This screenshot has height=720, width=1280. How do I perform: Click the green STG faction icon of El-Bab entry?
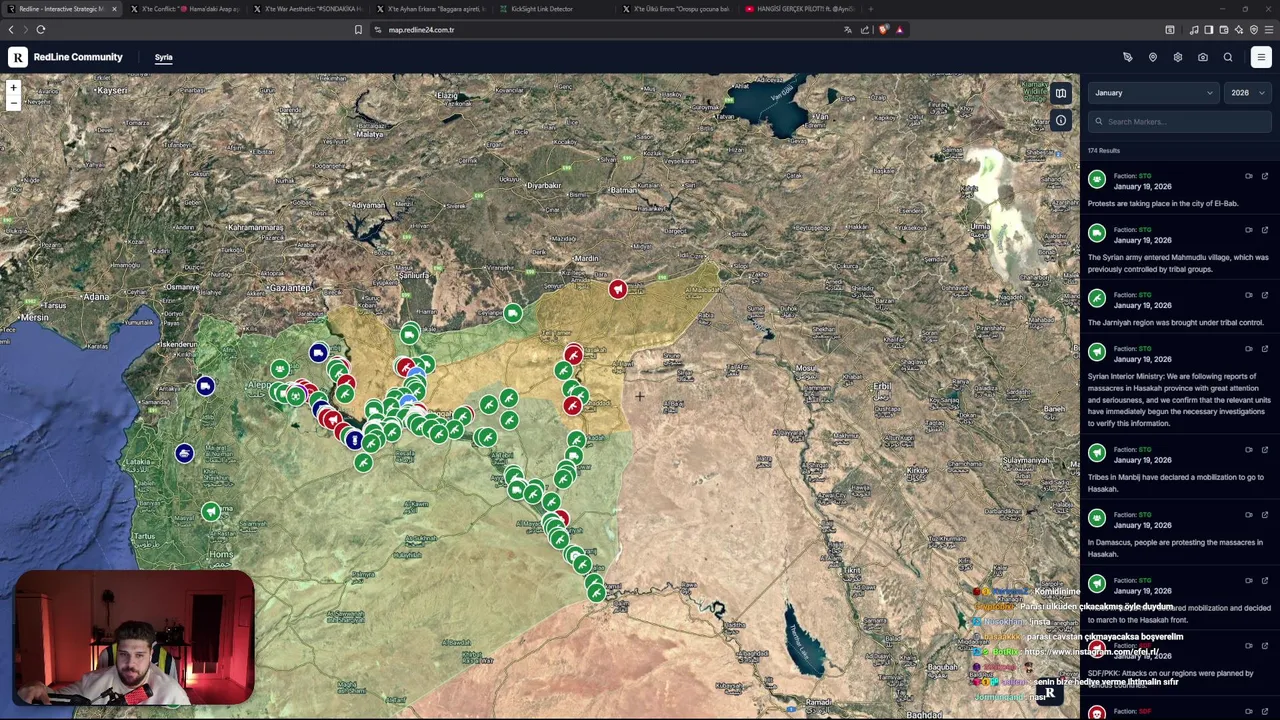(x=1097, y=179)
